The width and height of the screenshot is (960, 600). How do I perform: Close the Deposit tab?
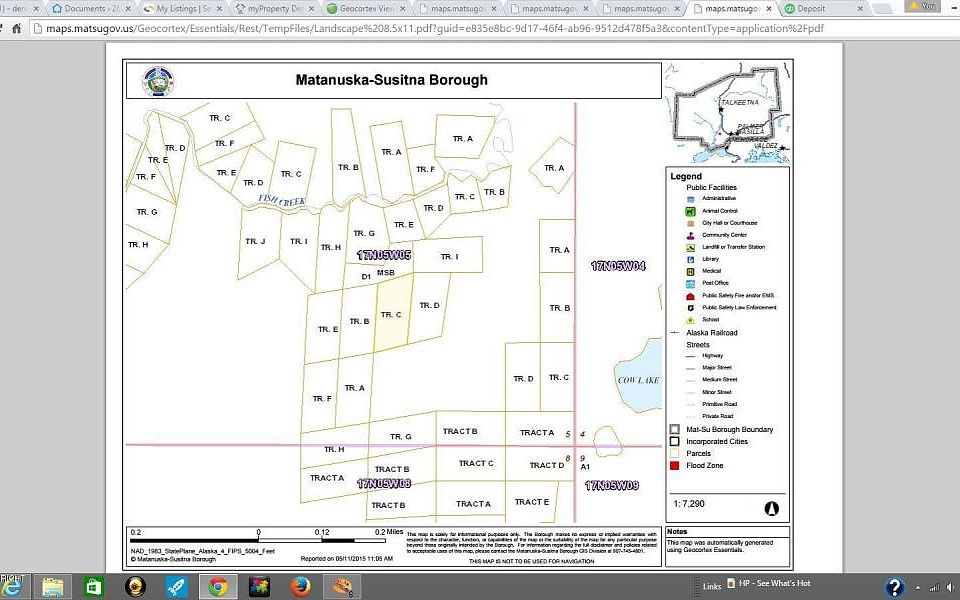[860, 9]
